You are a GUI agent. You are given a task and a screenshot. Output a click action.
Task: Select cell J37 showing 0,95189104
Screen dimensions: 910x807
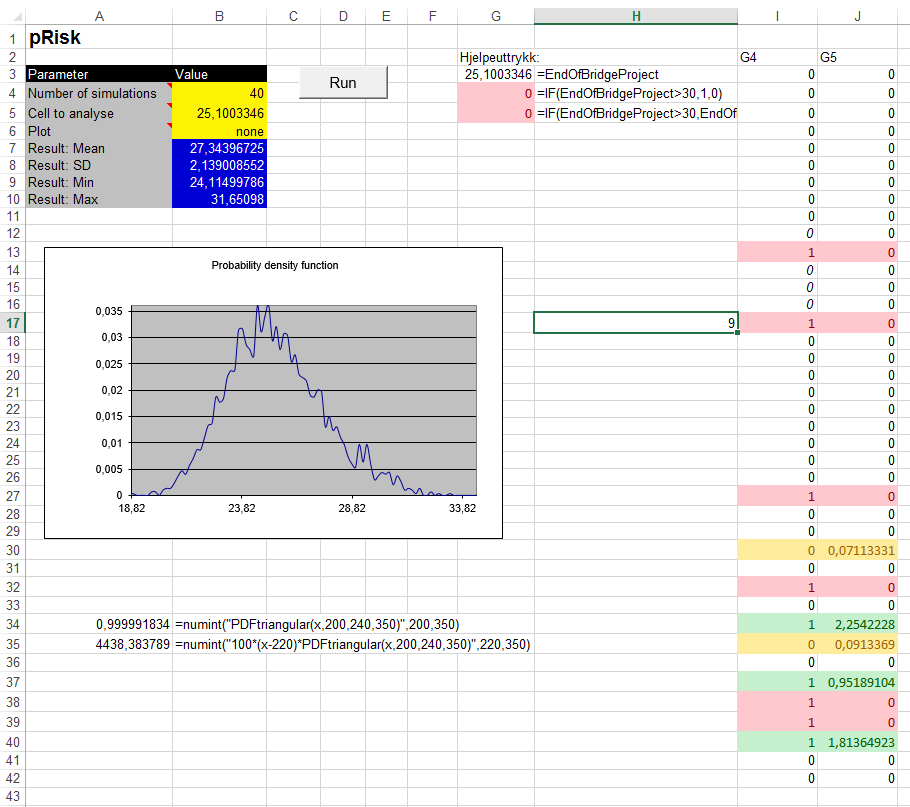pos(858,682)
